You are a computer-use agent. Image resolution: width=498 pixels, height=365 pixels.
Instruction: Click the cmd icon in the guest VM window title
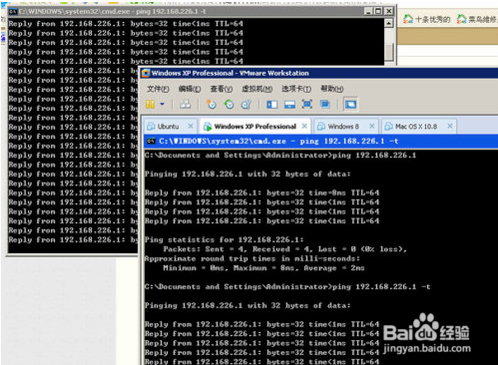151,141
